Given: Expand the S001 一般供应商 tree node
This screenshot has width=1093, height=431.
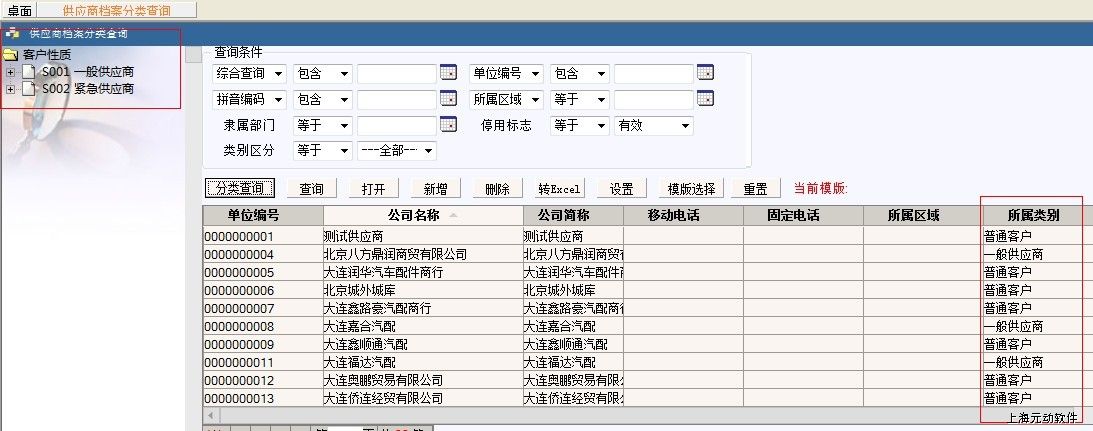Looking at the screenshot, I should 11,72.
